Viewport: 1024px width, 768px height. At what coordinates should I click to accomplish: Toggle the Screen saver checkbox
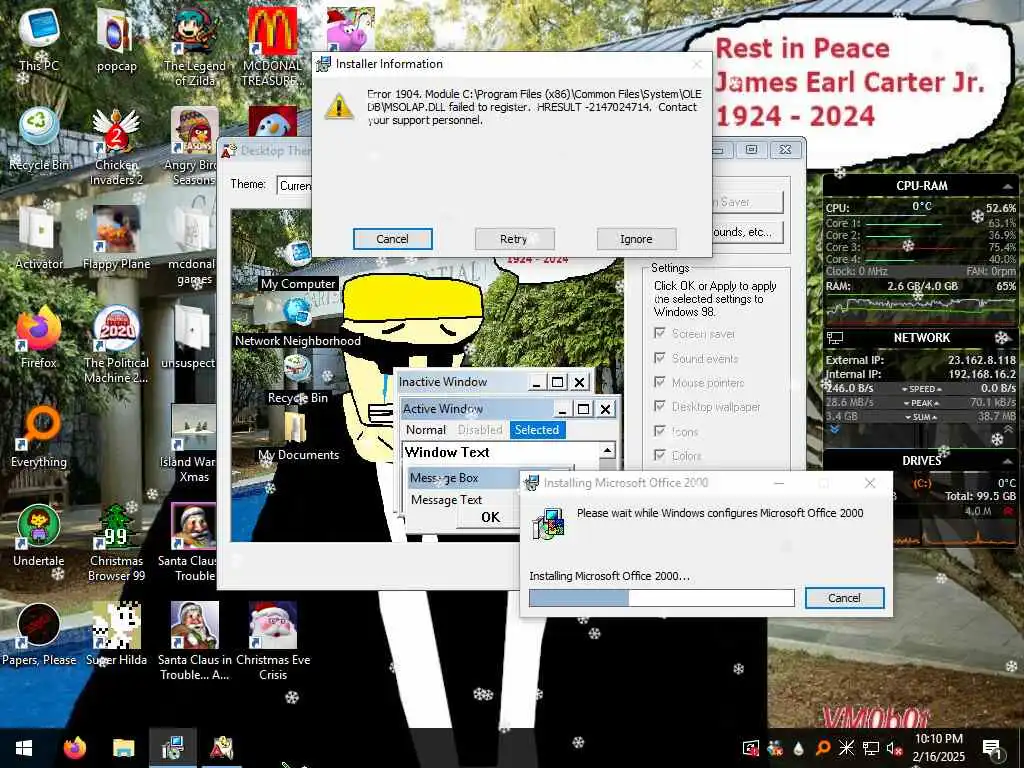[660, 333]
